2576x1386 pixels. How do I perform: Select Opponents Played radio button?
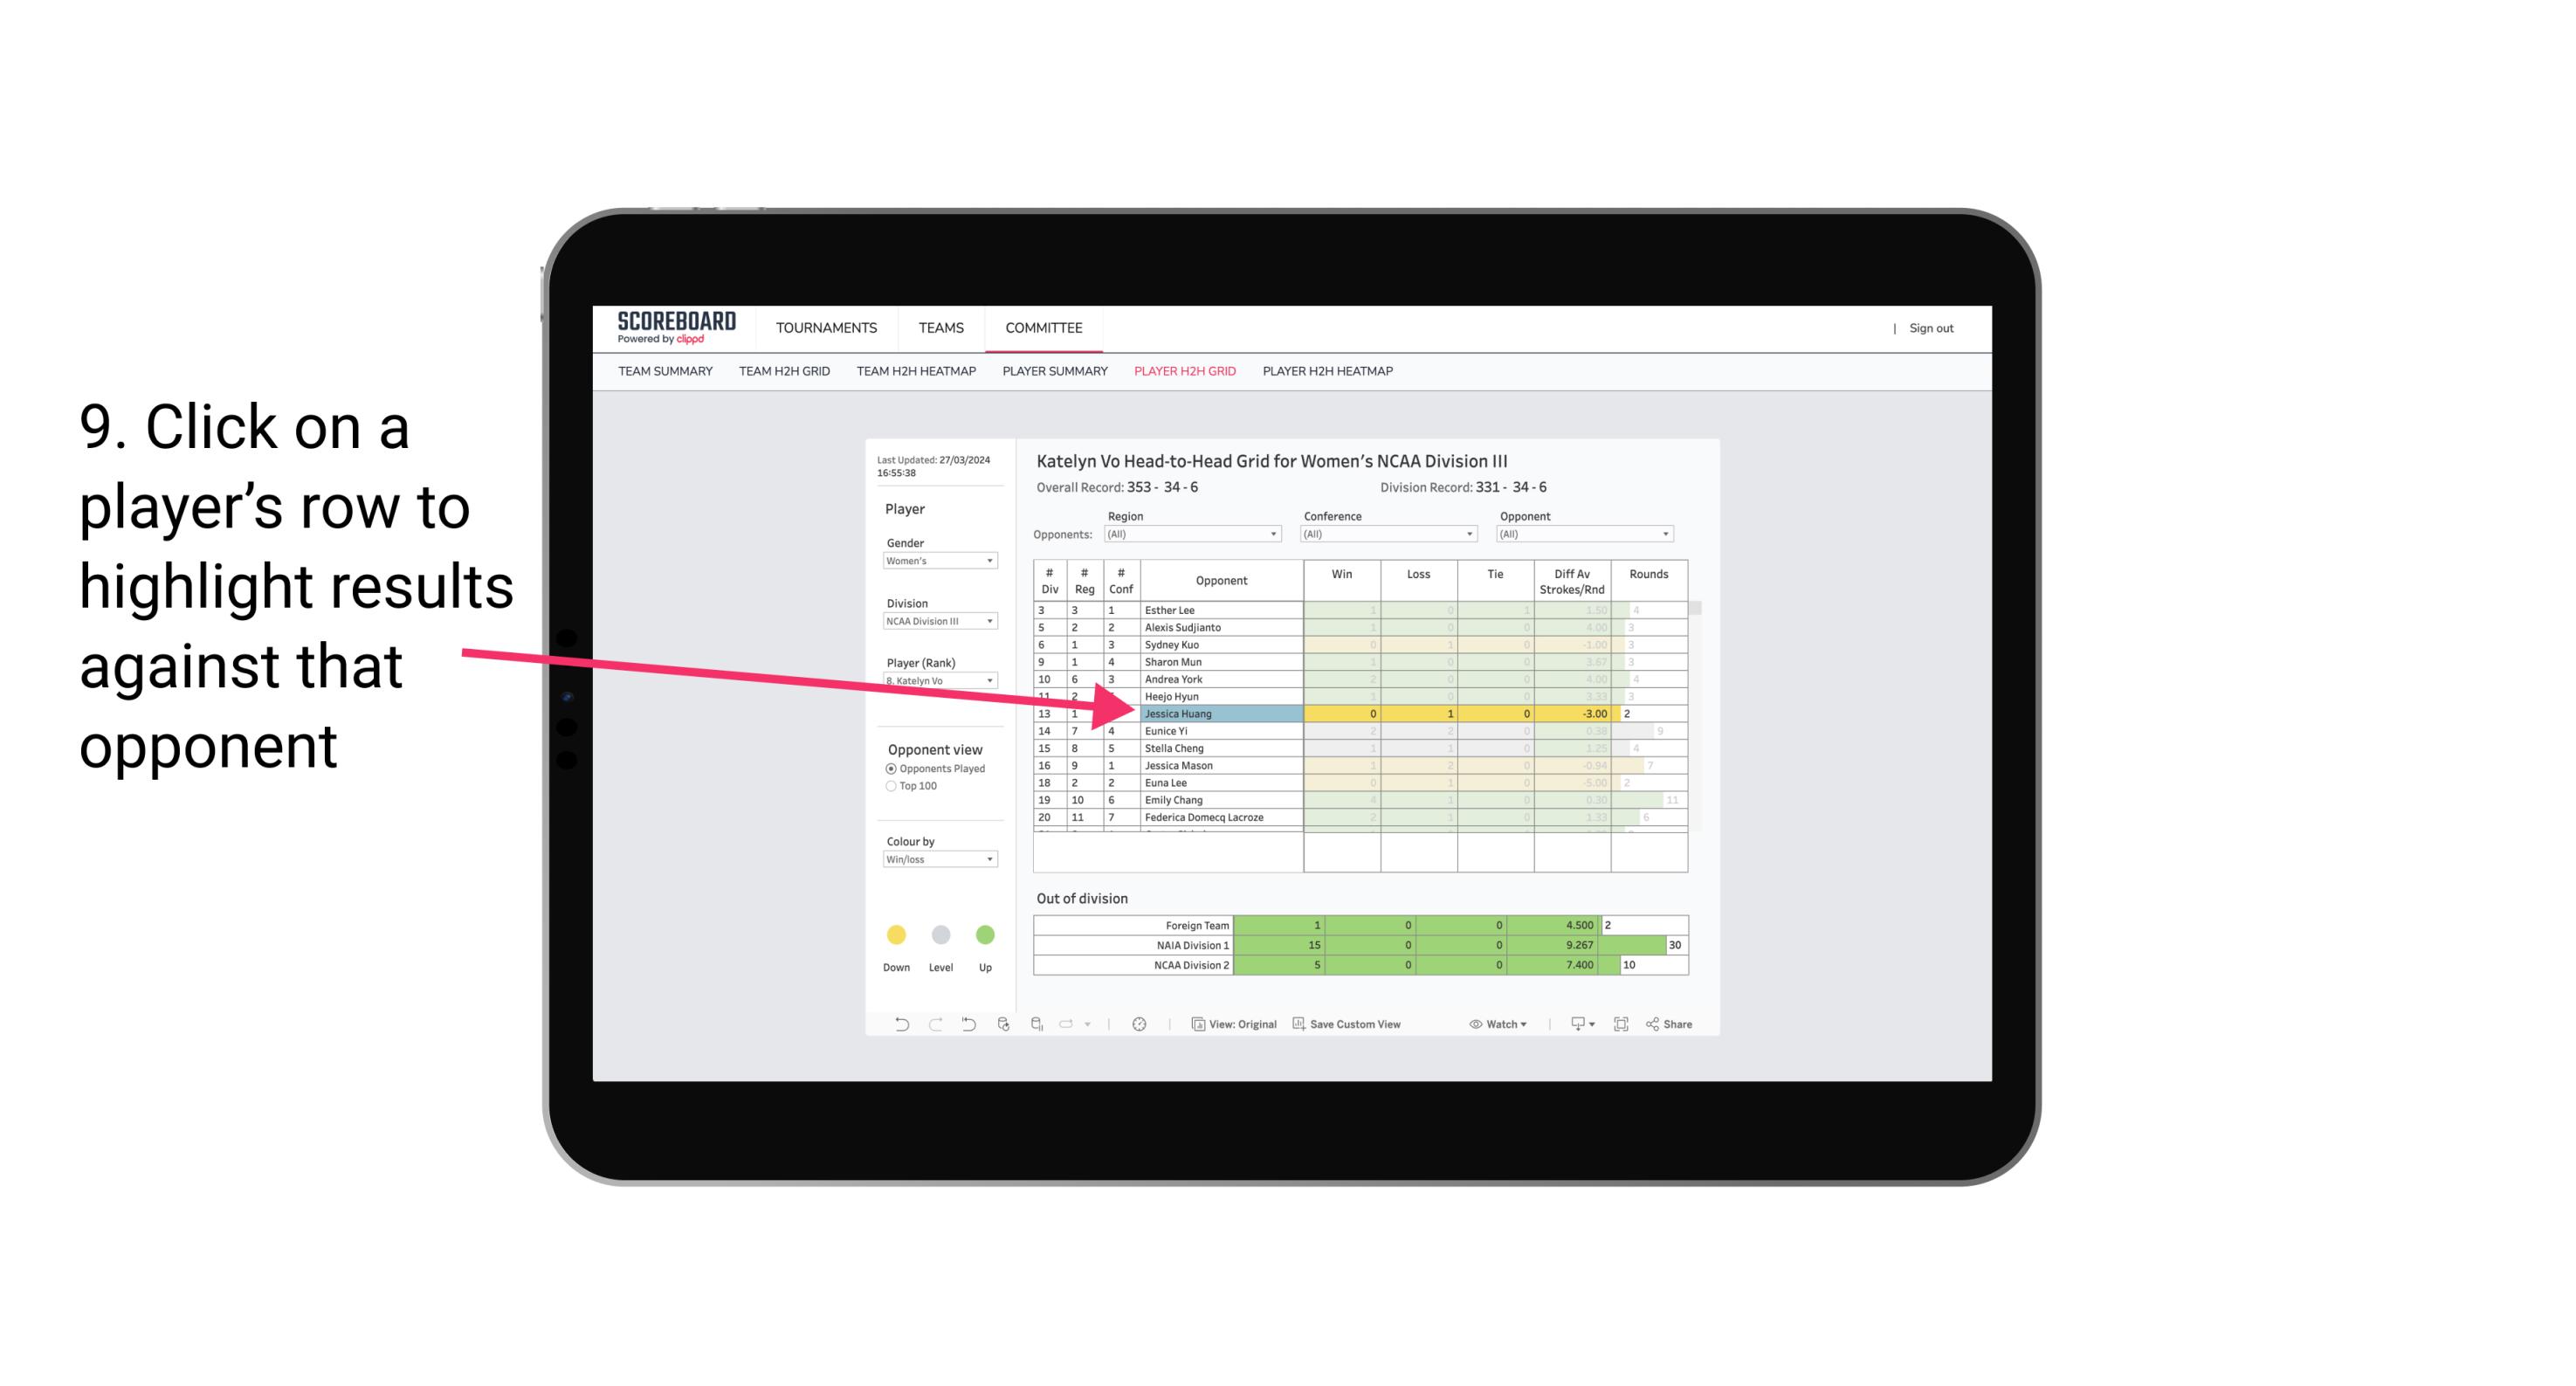pyautogui.click(x=889, y=768)
